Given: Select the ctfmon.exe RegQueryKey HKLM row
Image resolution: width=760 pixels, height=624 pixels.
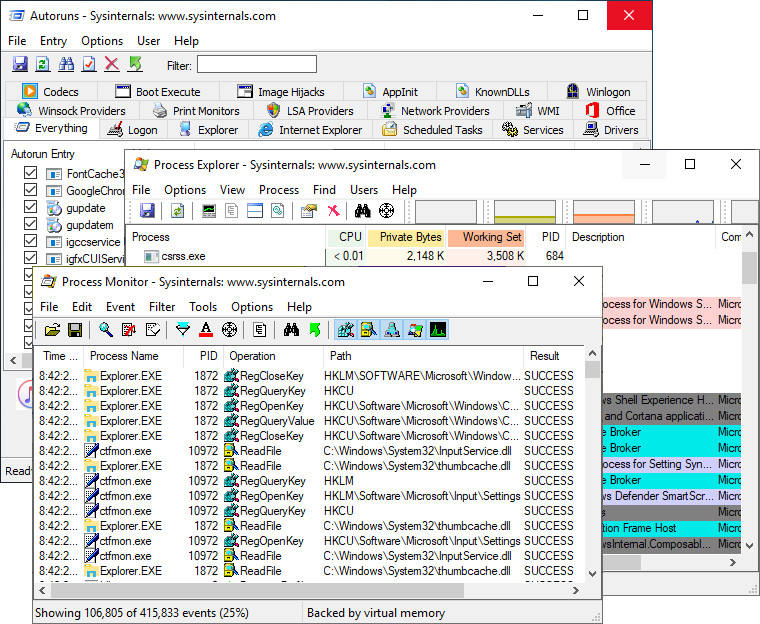Looking at the screenshot, I should (x=310, y=481).
